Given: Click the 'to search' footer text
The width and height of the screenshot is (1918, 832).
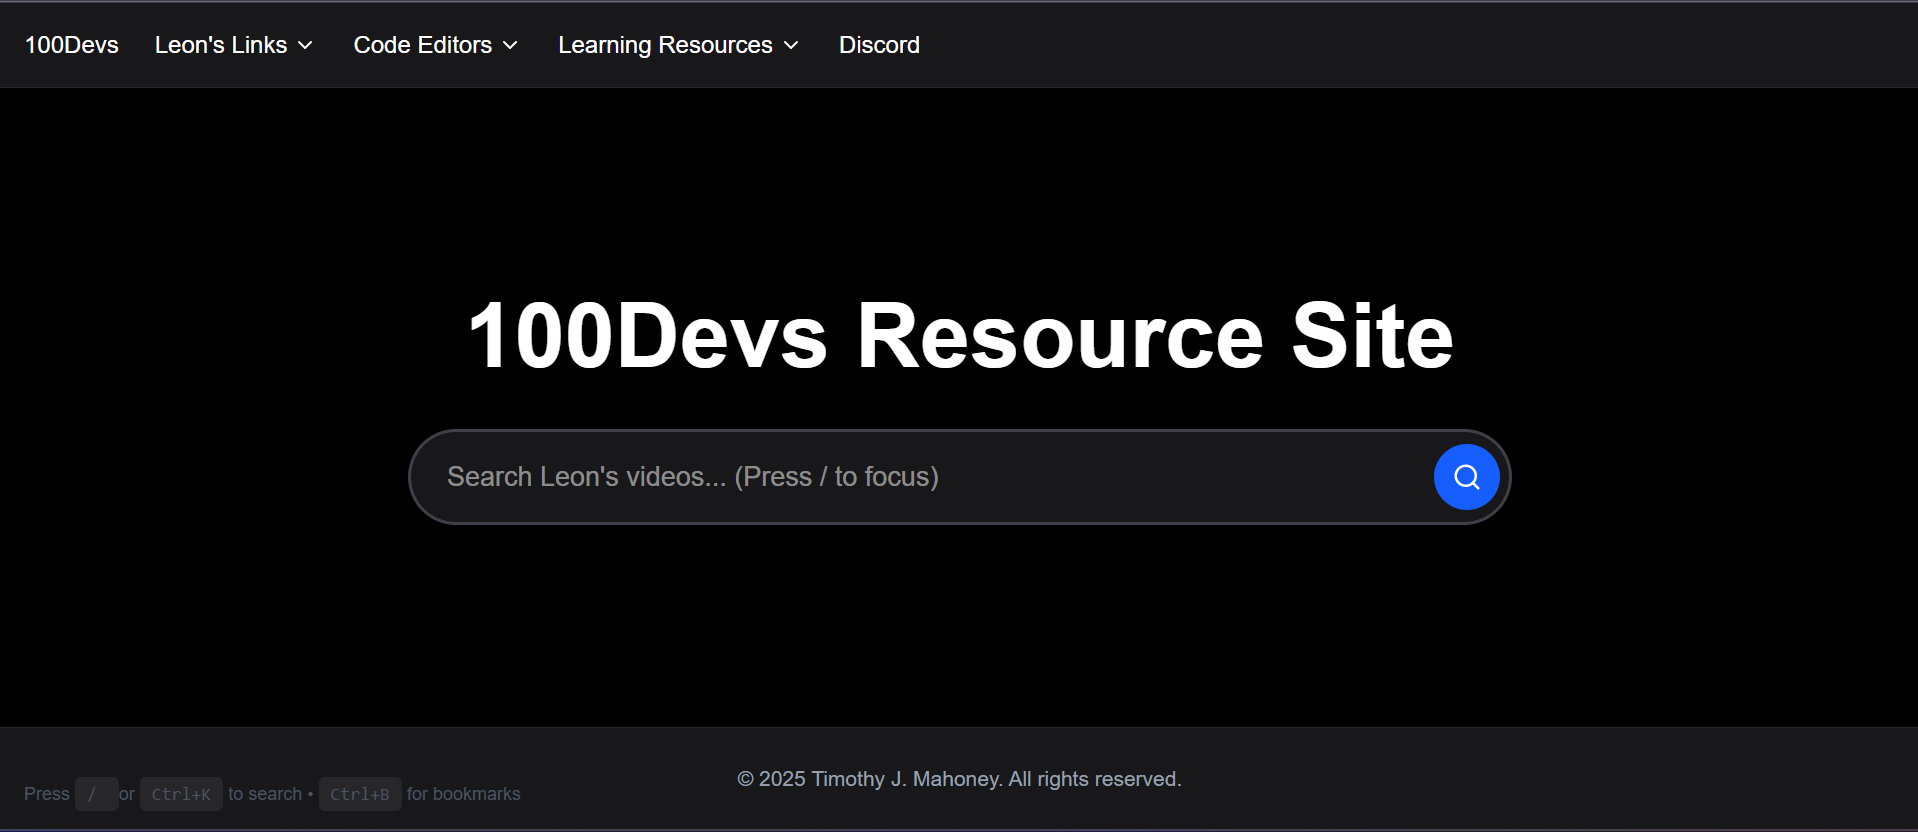Looking at the screenshot, I should point(265,794).
